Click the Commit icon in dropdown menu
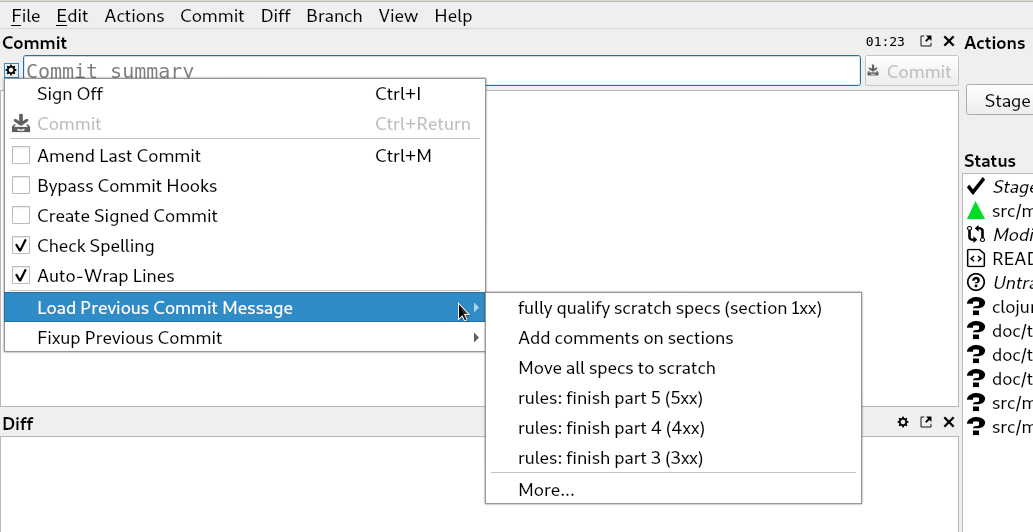Viewport: 1033px width, 532px height. 21,124
